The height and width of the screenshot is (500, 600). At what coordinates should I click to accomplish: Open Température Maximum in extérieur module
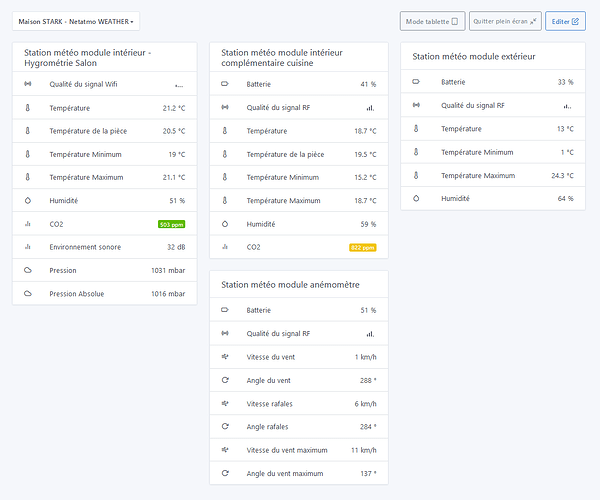coord(478,175)
